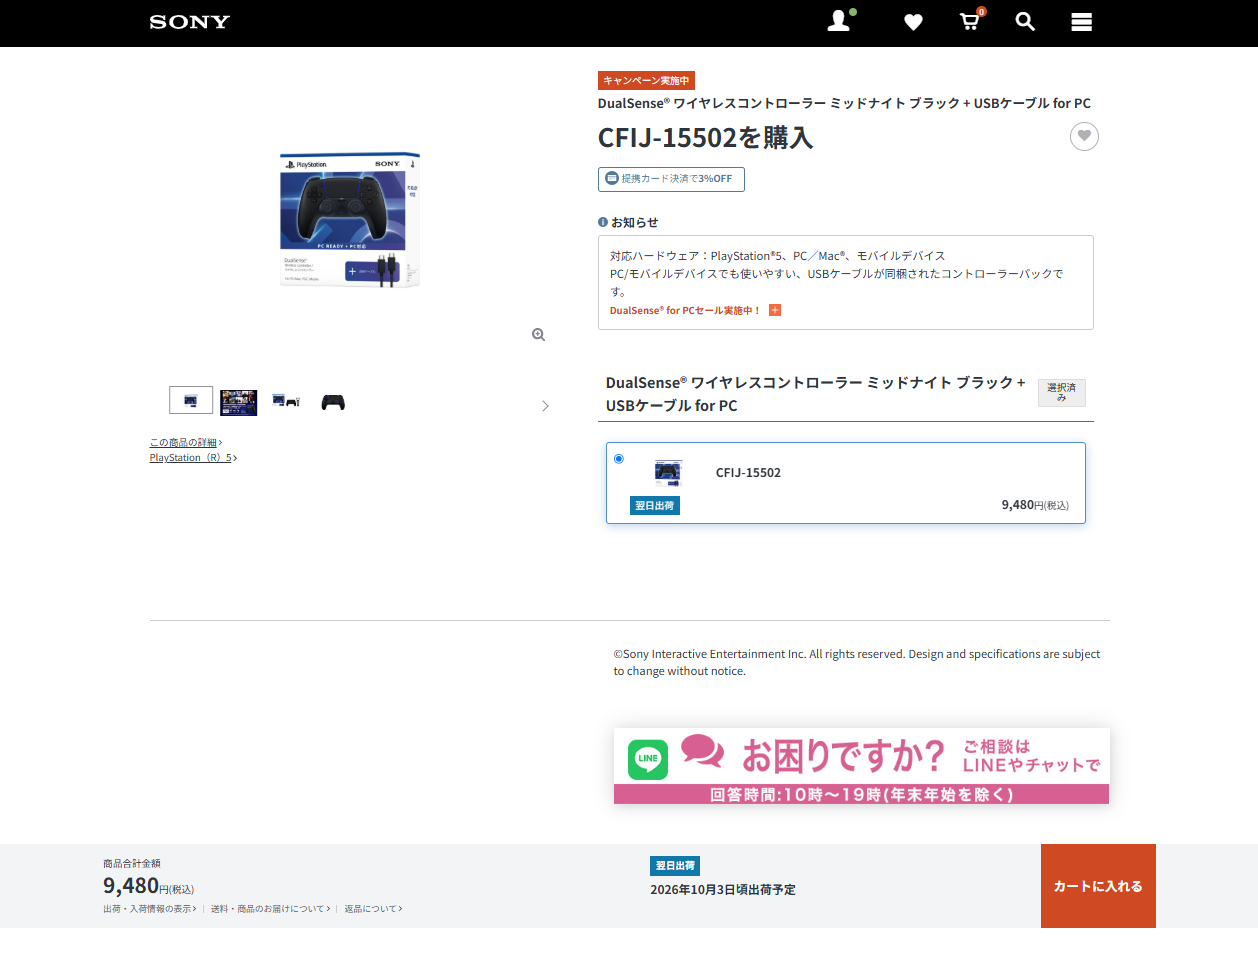Click the 商品合計金額 total price
The image size is (1258, 963).
(149, 886)
